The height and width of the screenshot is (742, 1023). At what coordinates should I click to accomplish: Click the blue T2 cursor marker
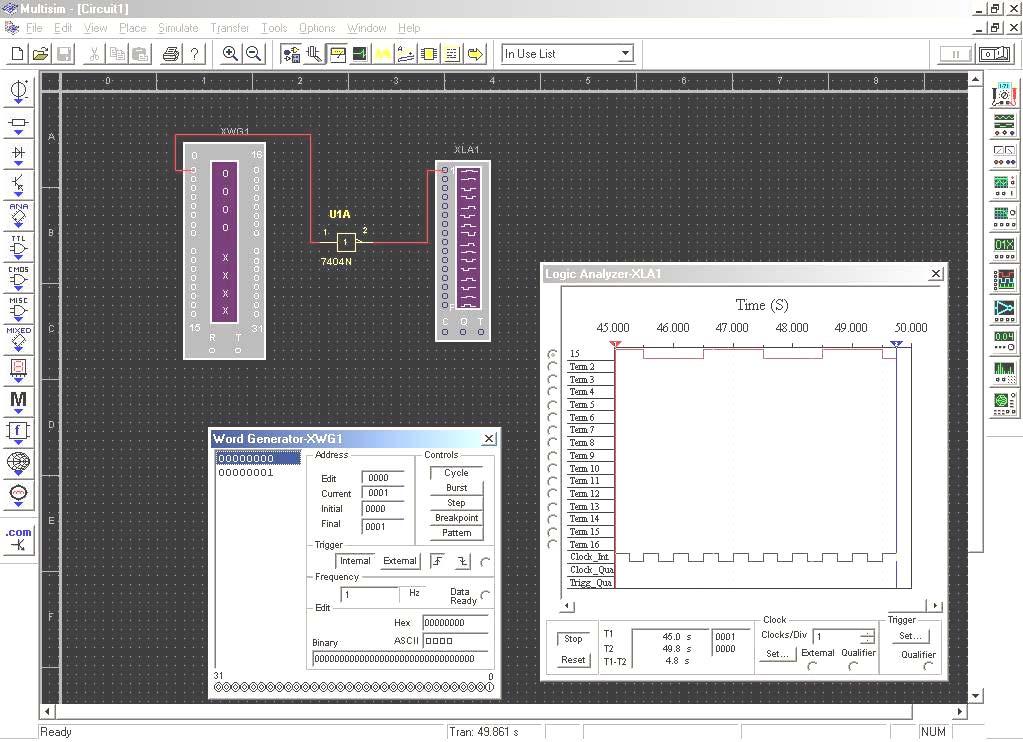tap(896, 343)
